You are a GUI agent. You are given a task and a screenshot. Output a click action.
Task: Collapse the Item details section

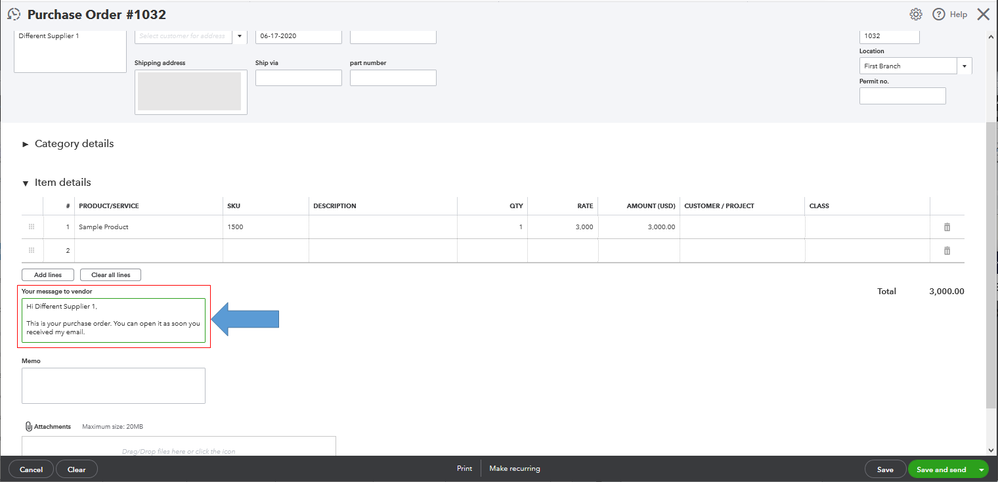pyautogui.click(x=25, y=183)
